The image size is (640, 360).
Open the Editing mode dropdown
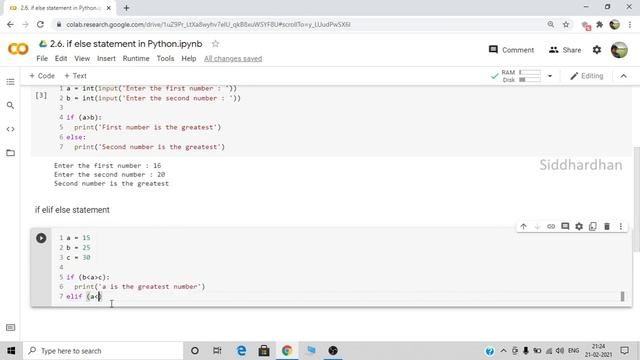pos(587,76)
